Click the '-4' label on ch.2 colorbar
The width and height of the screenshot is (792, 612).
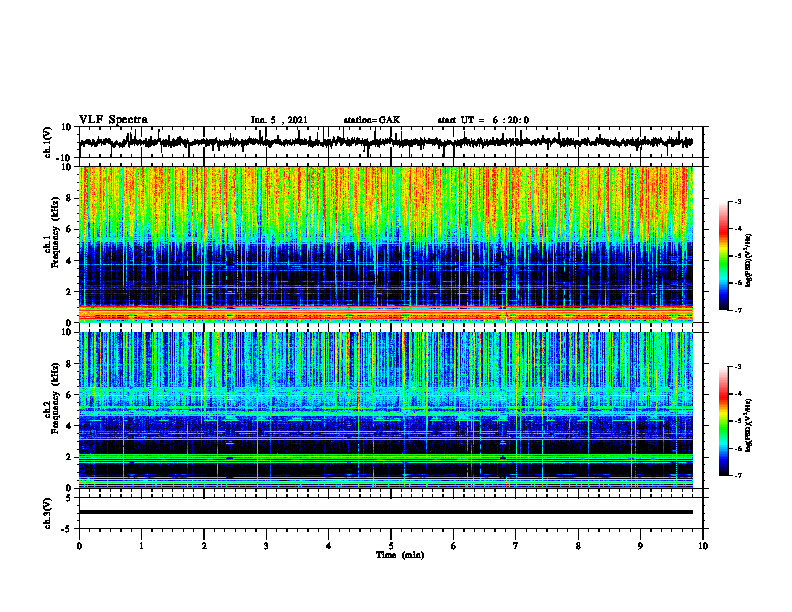coord(738,394)
